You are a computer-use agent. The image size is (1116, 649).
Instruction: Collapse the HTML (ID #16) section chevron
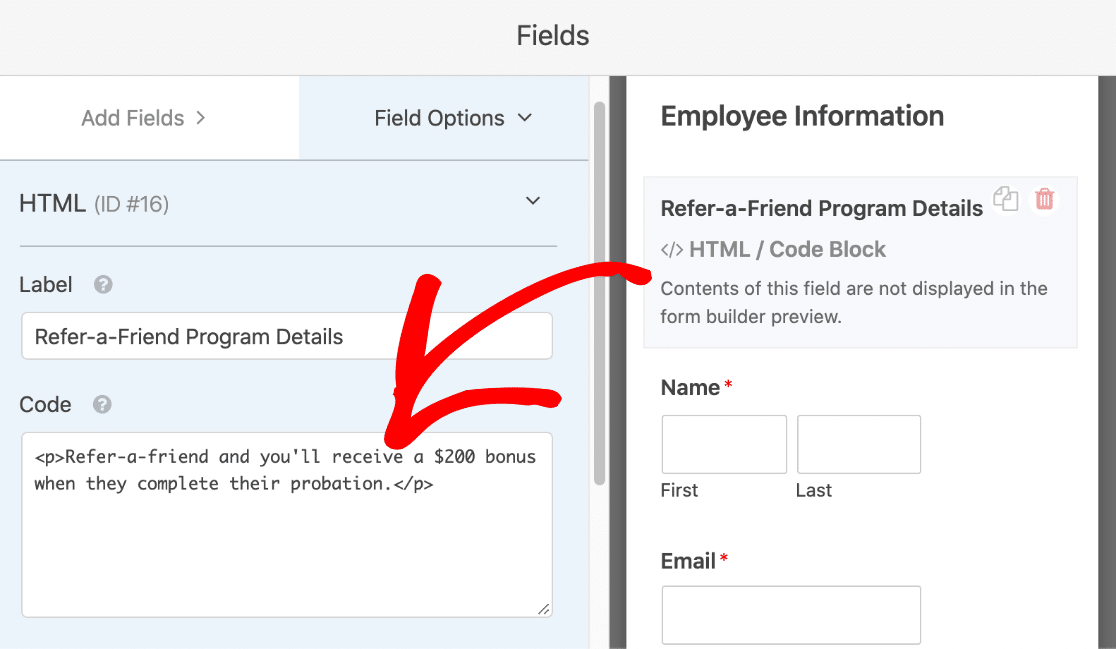click(532, 201)
